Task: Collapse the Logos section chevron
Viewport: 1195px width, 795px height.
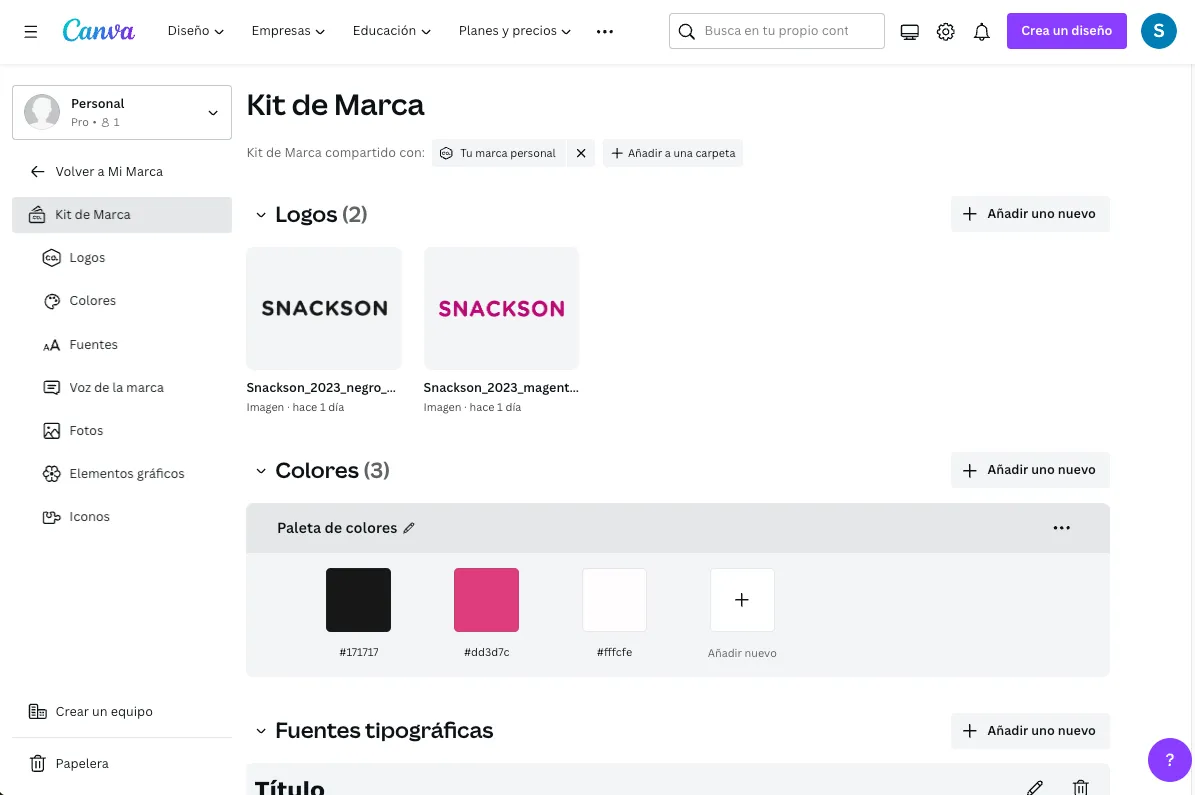Action: pyautogui.click(x=261, y=215)
